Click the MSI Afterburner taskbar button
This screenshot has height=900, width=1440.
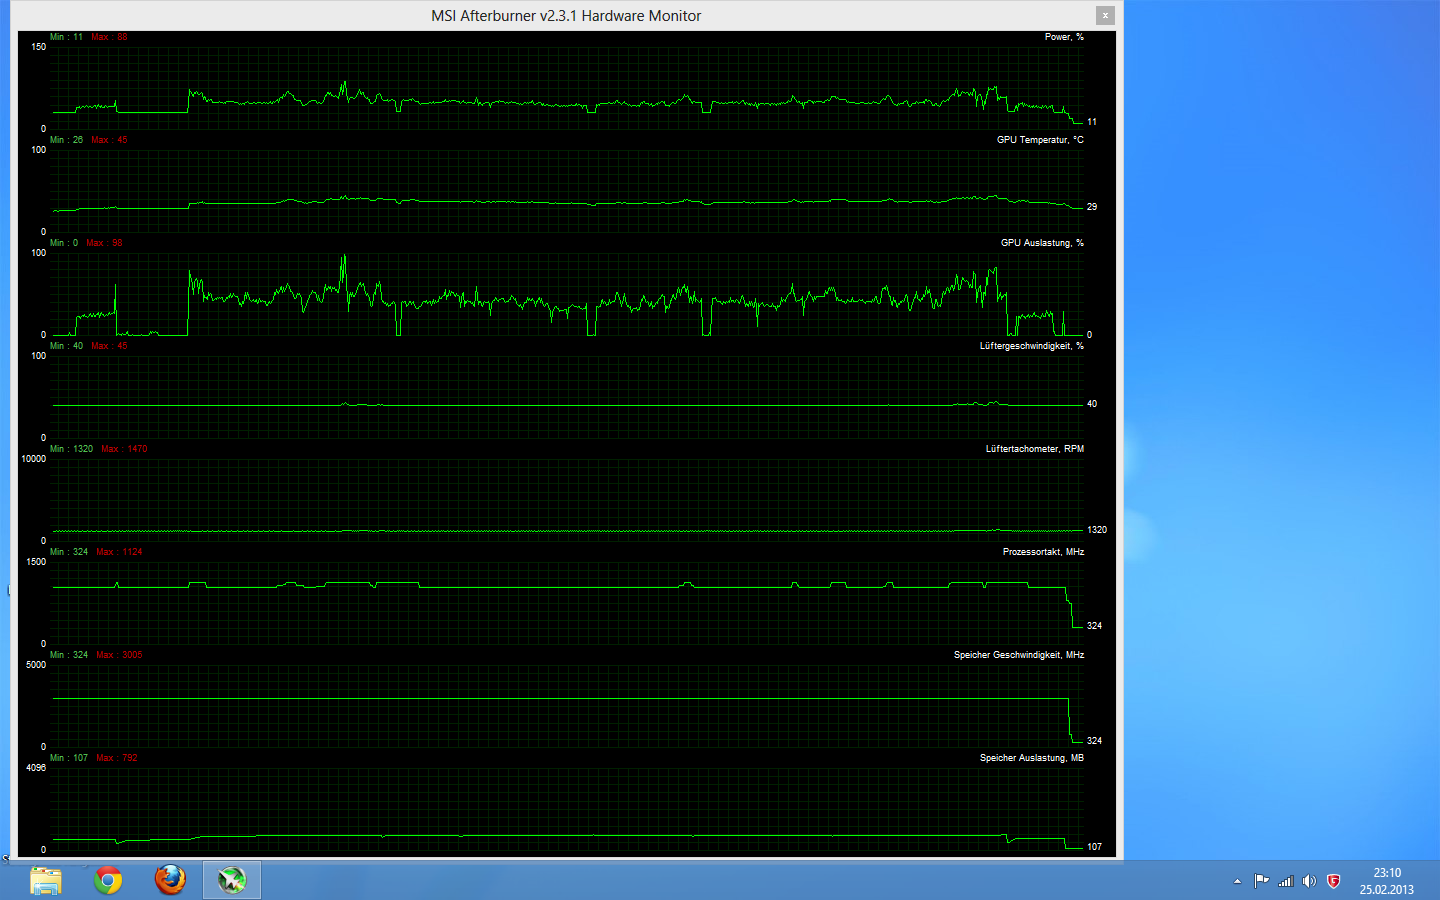(x=232, y=880)
